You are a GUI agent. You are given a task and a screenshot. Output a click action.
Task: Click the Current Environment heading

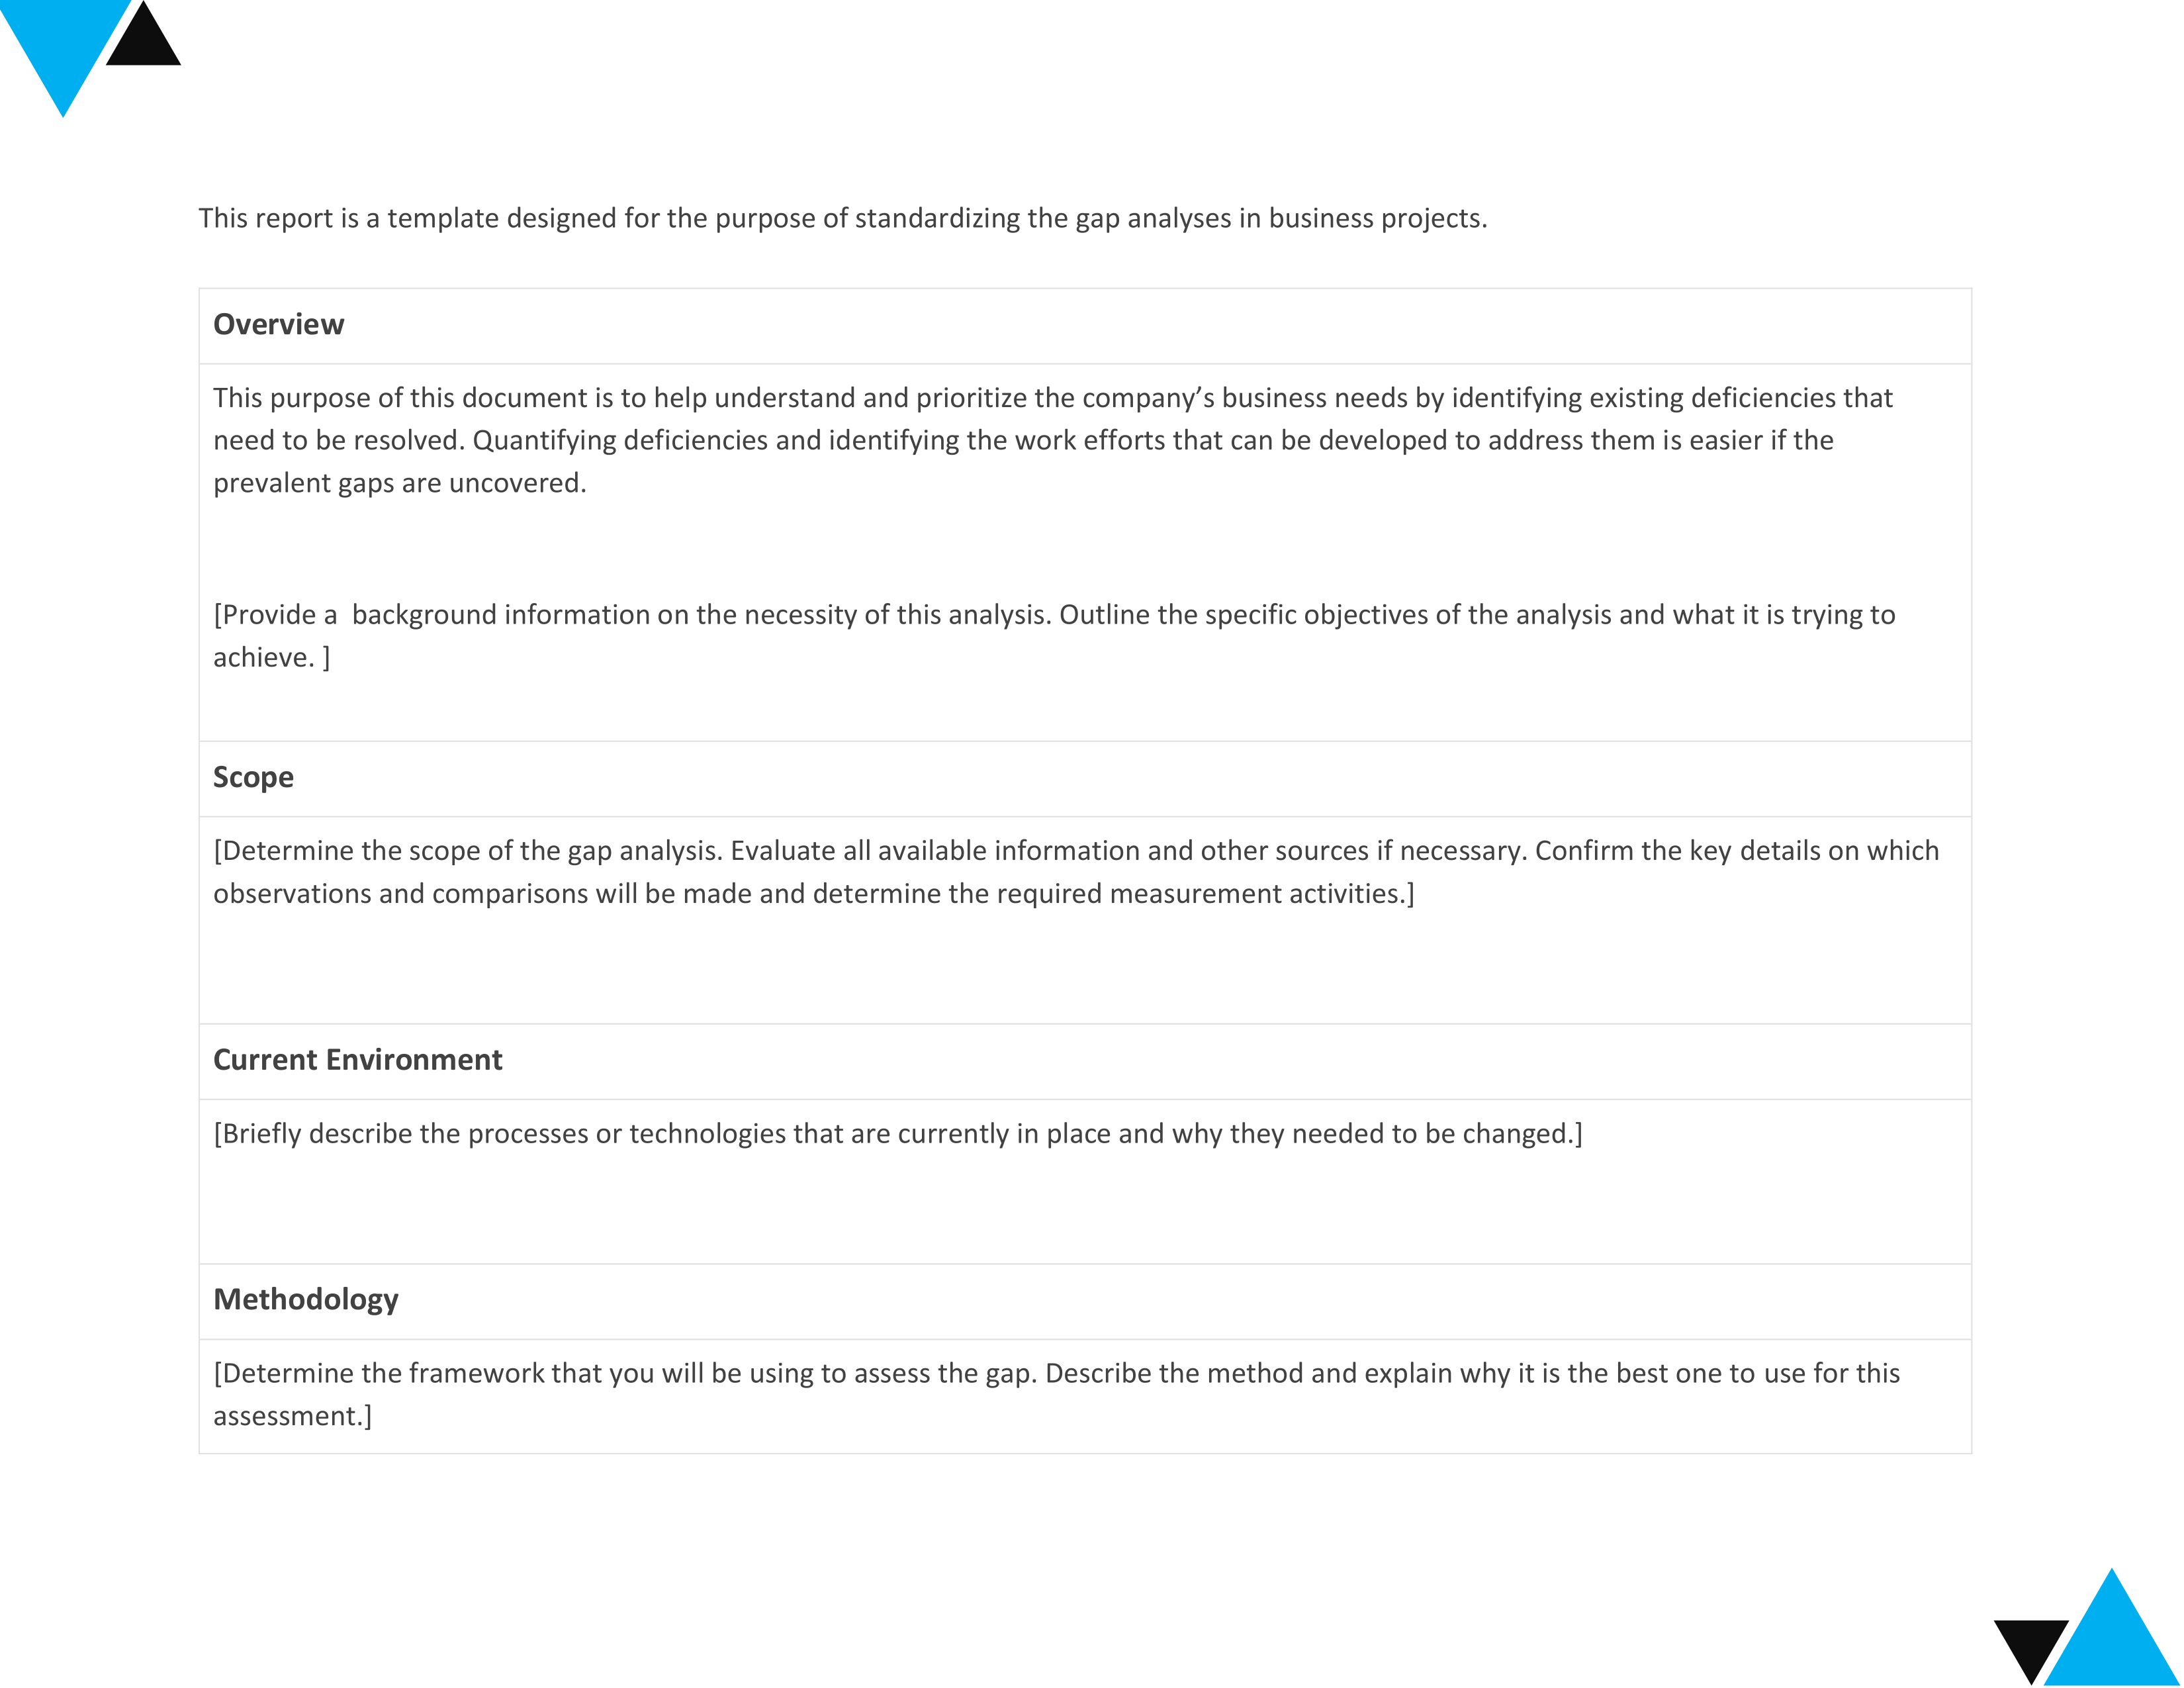tap(357, 1060)
